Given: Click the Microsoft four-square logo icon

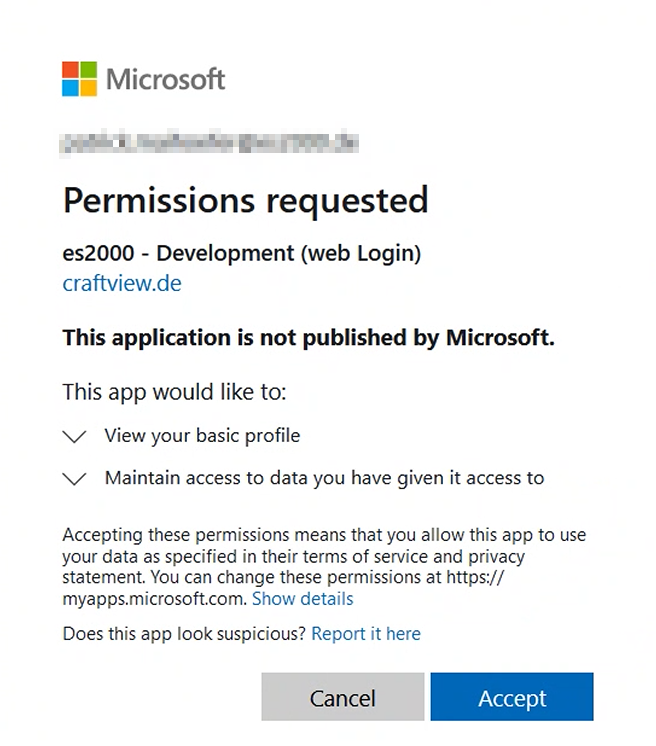Looking at the screenshot, I should [79, 79].
